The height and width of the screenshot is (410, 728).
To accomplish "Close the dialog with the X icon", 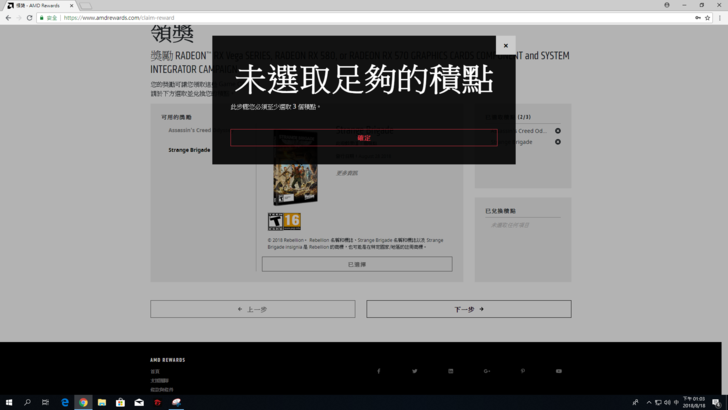I will click(506, 46).
